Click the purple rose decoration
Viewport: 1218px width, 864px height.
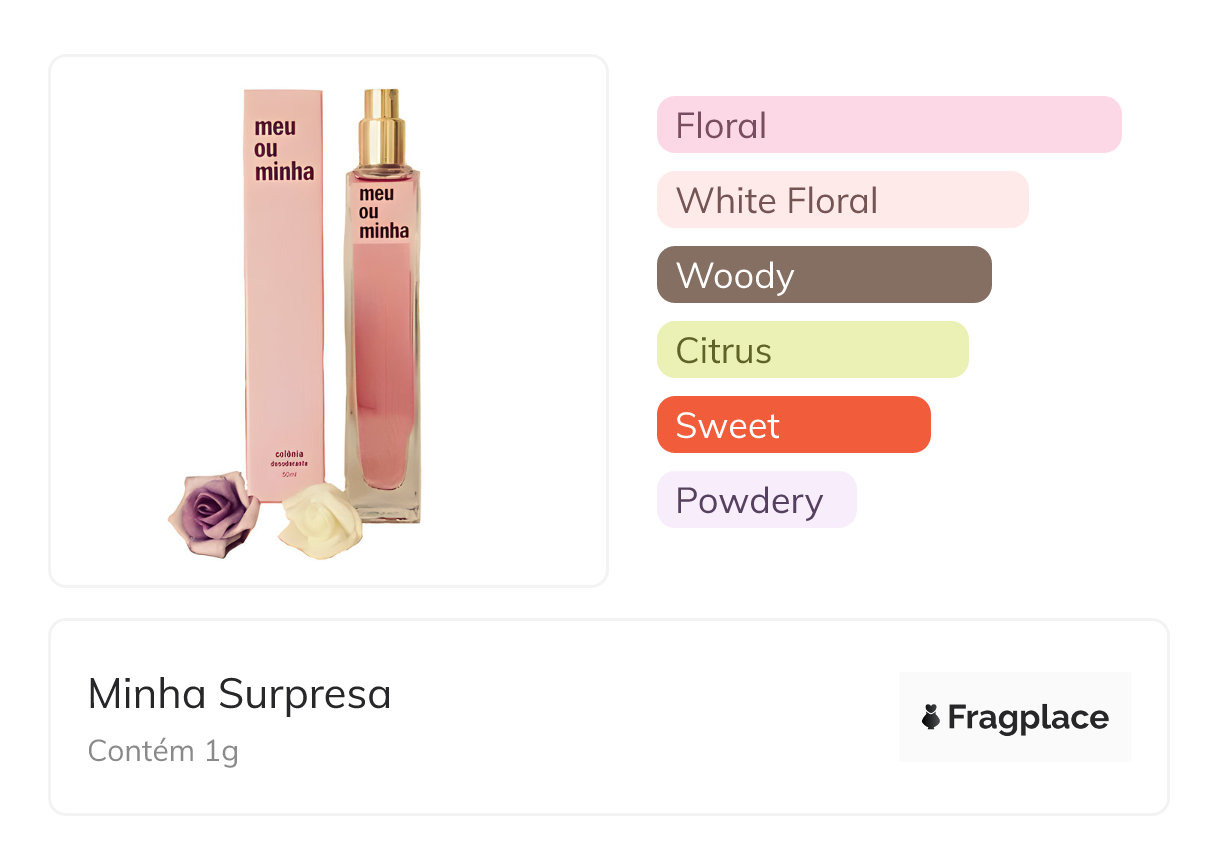pyautogui.click(x=213, y=513)
